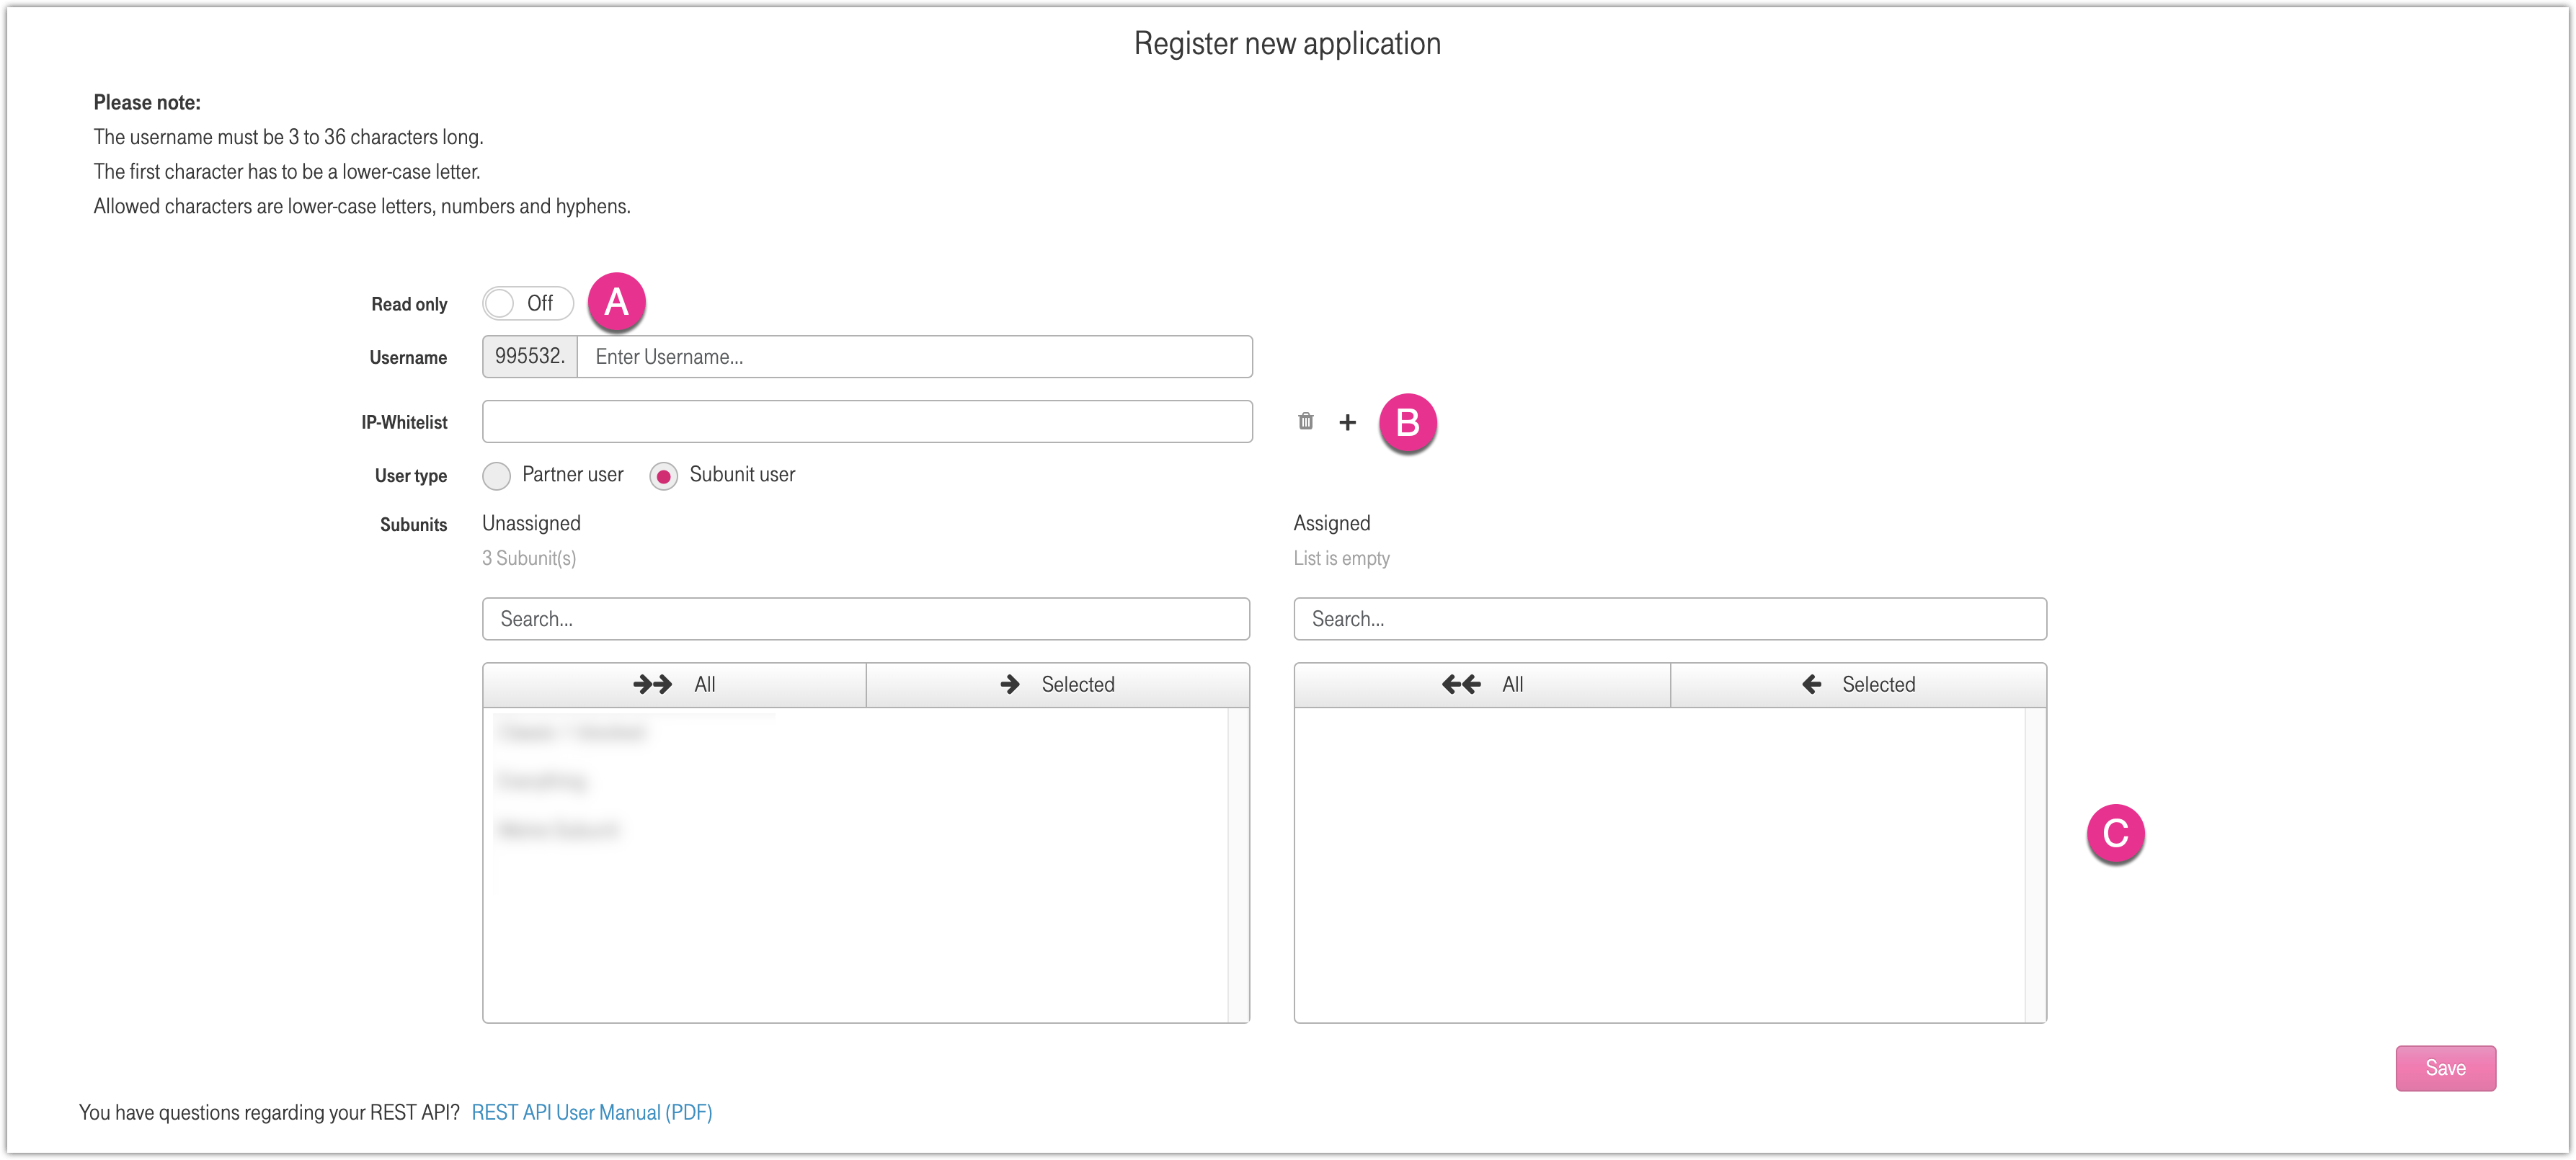
Task: Select the Partner user radio button
Action: (x=496, y=476)
